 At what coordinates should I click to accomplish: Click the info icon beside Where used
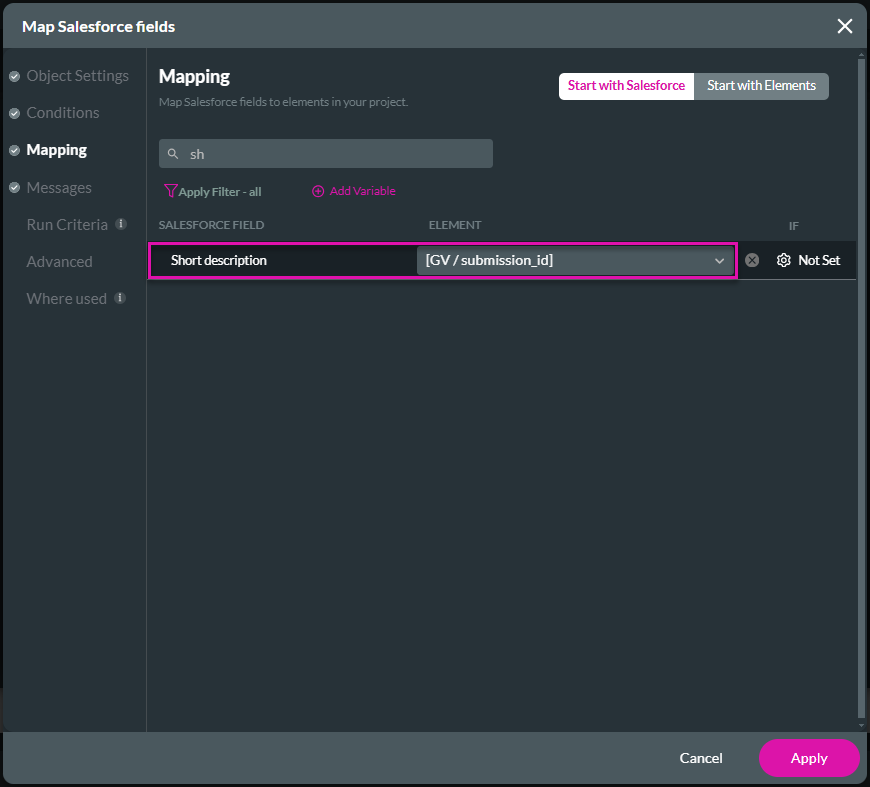pyautogui.click(x=122, y=299)
